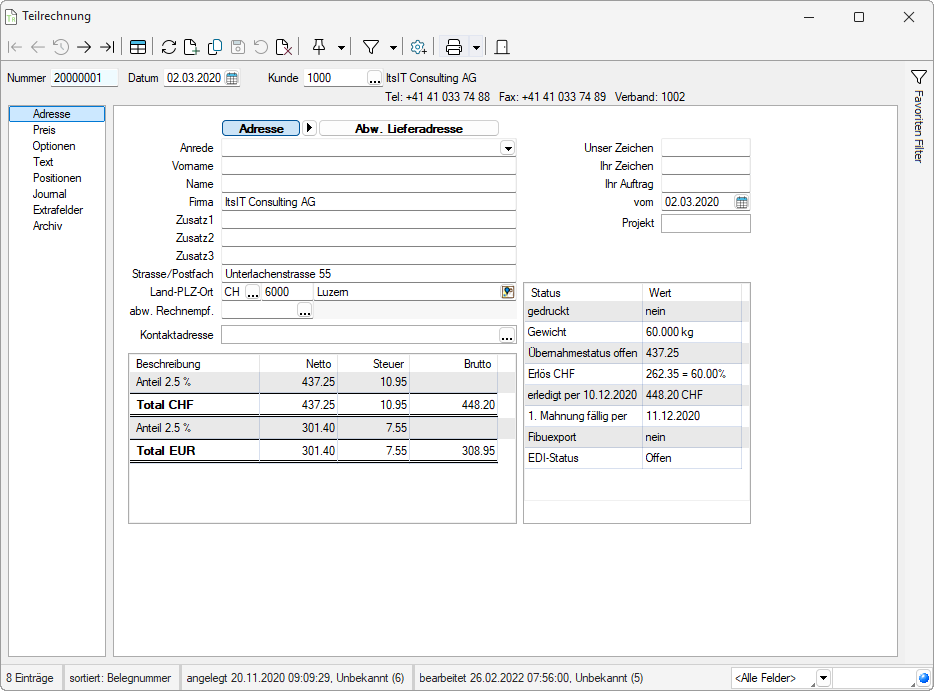934x691 pixels.
Task: Click the Projekt input field
Action: click(705, 224)
